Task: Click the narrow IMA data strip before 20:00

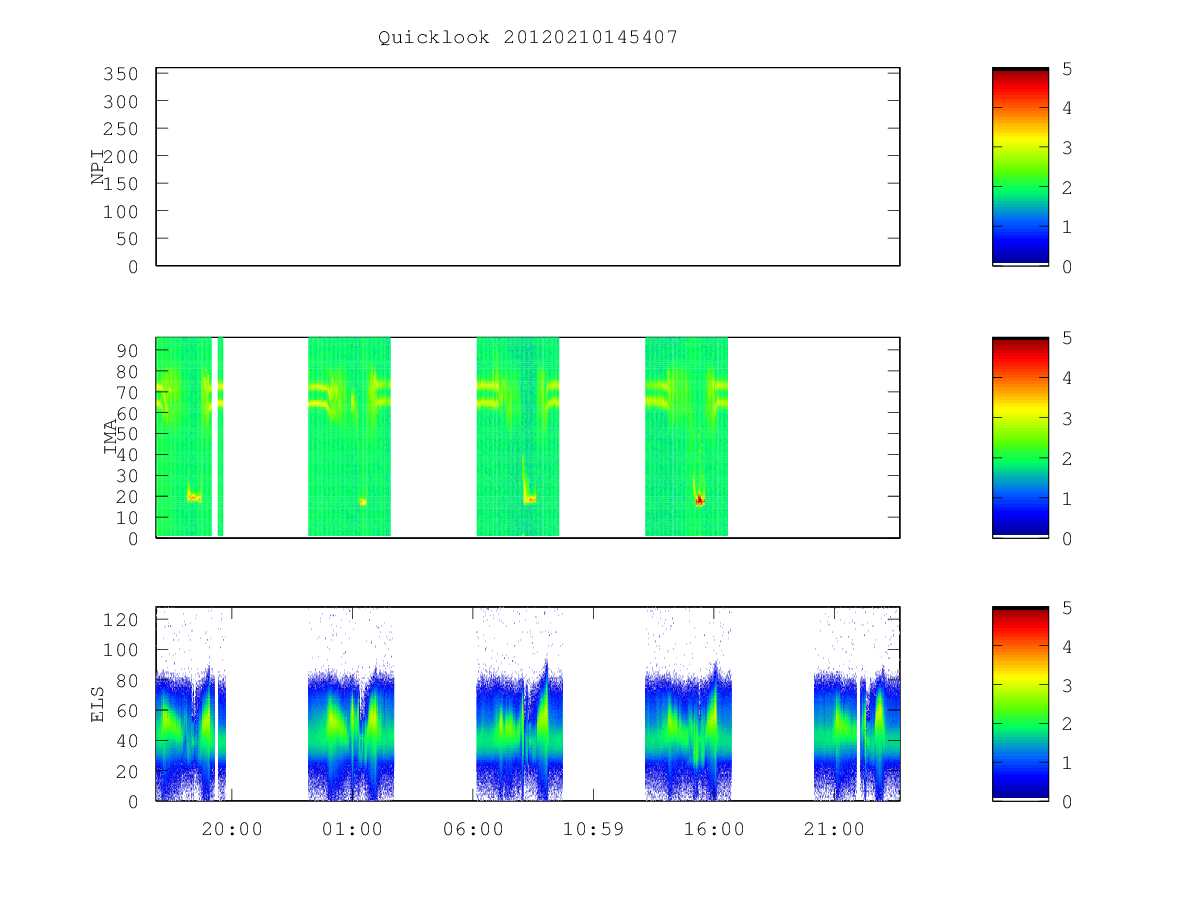Action: click(220, 437)
